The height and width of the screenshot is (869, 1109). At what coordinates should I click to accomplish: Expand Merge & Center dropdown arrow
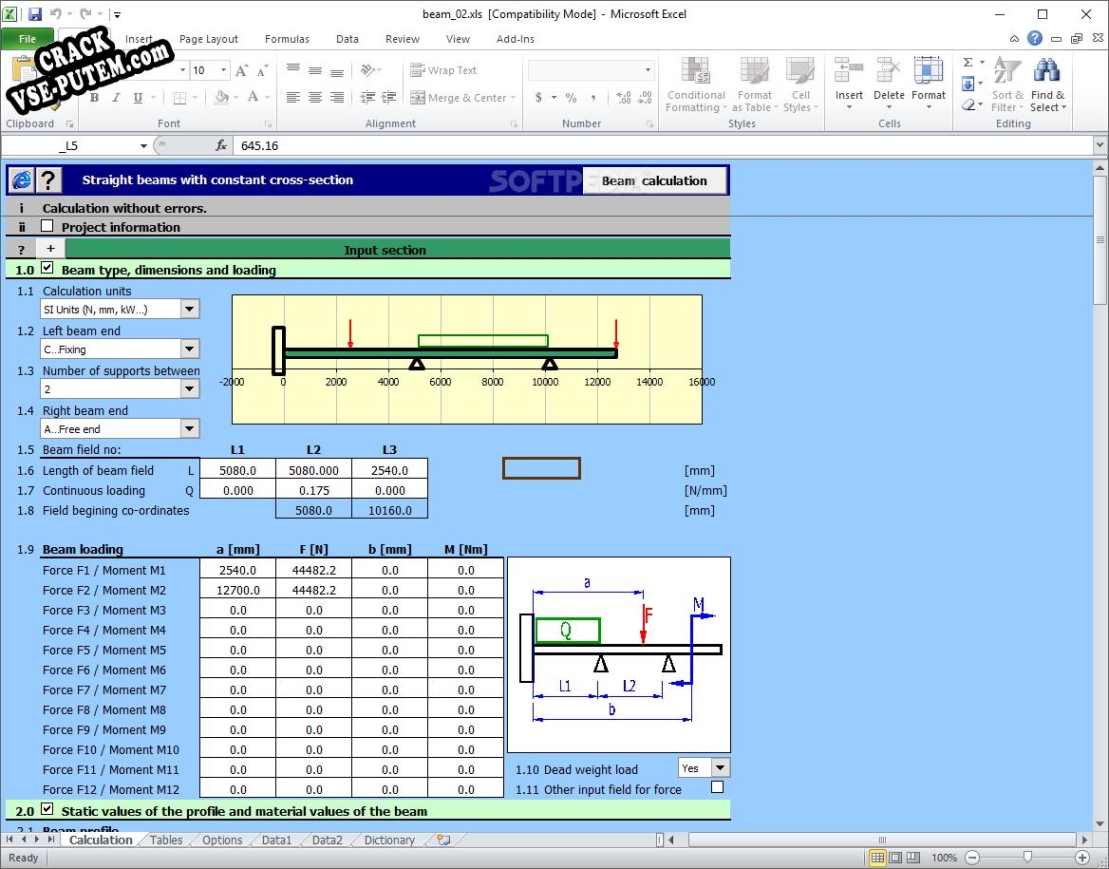click(513, 98)
